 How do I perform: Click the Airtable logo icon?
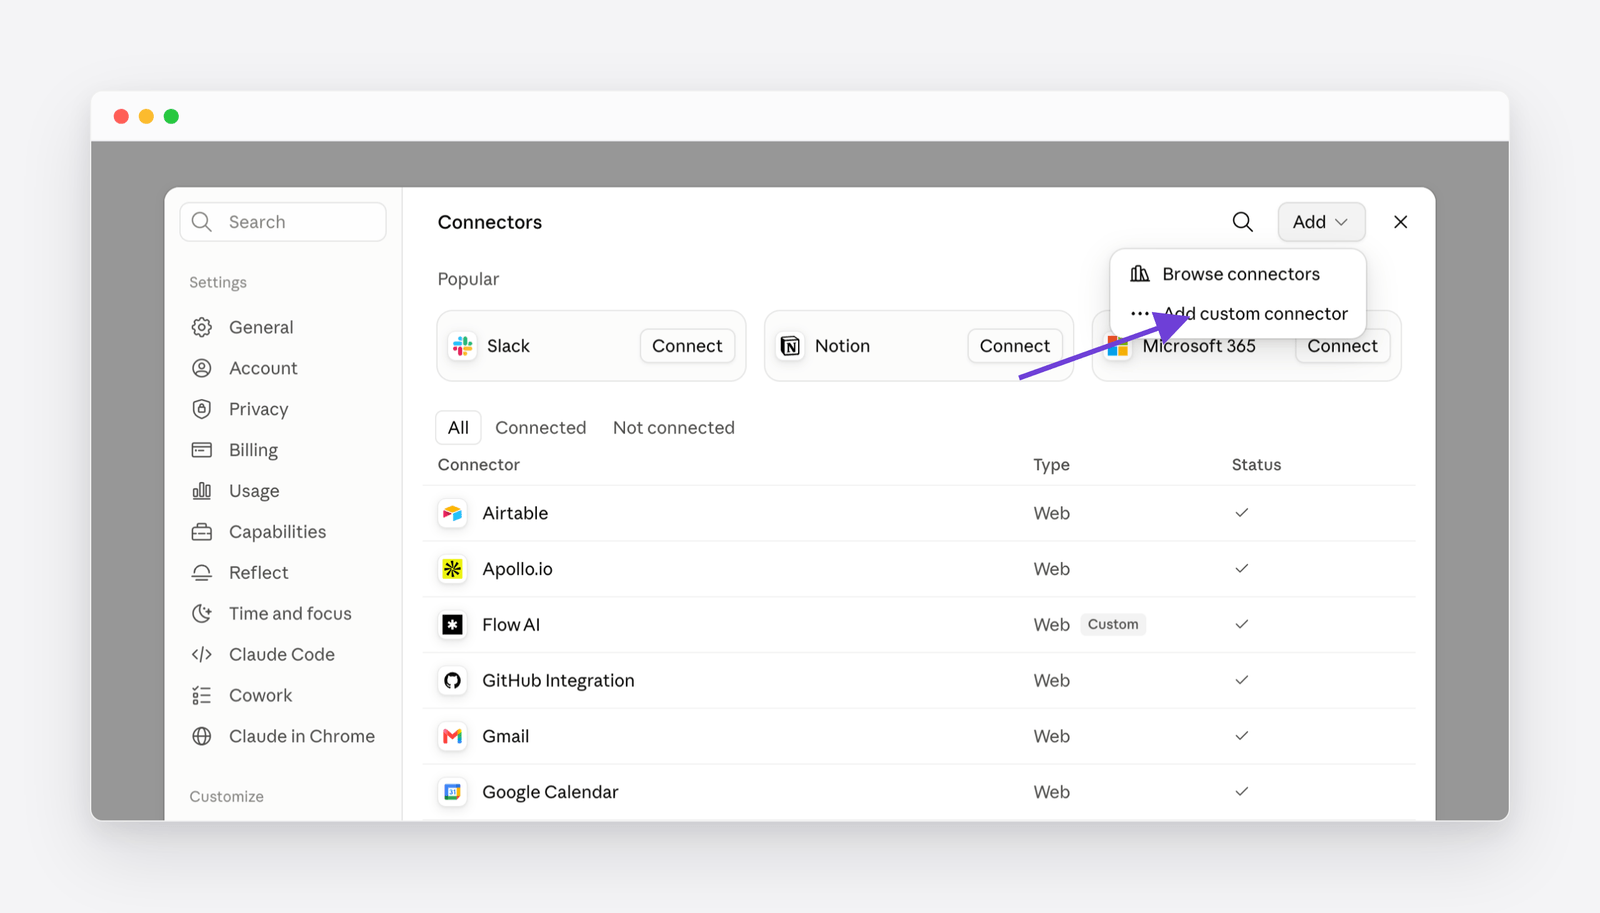click(x=453, y=513)
